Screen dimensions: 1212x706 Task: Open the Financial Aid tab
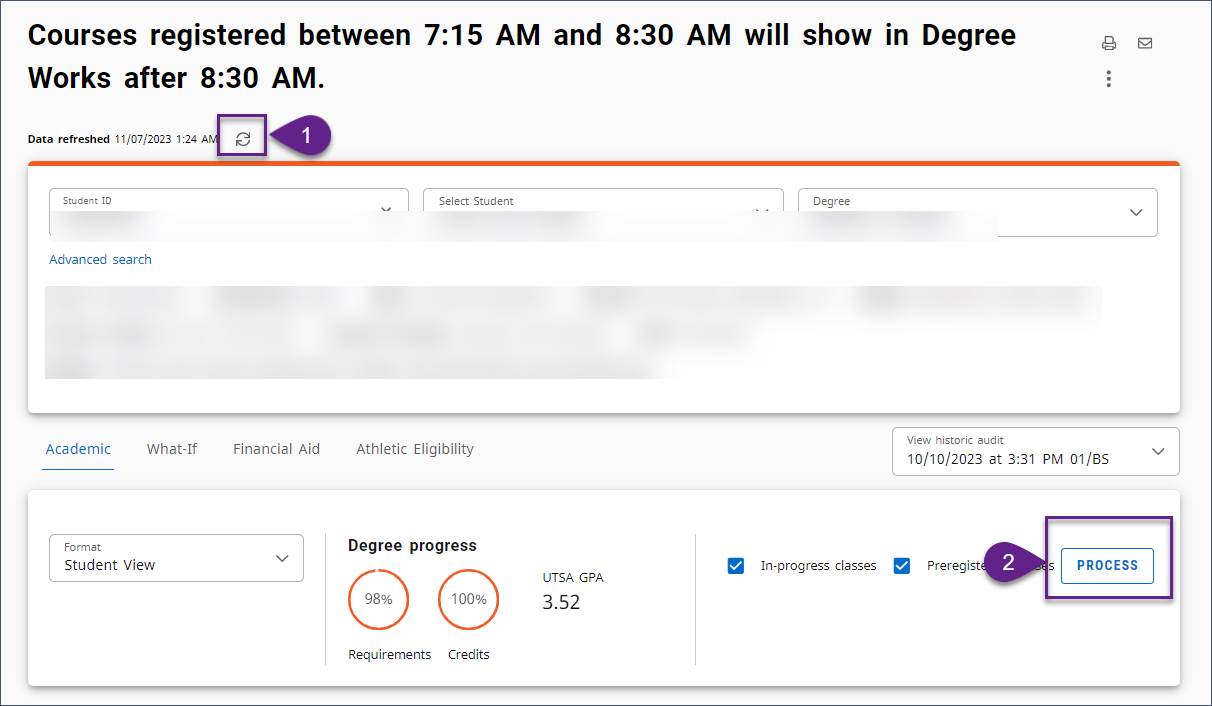point(276,449)
